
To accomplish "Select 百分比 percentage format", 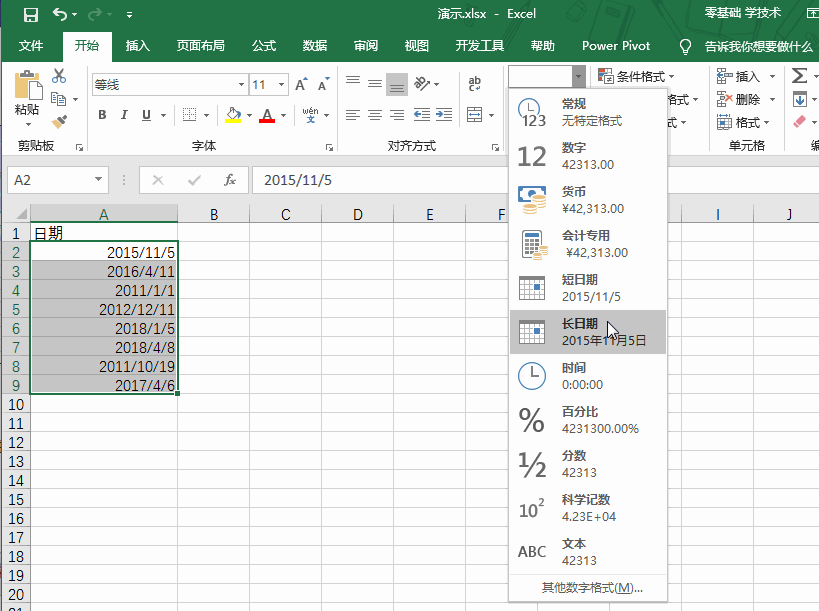I will 588,420.
